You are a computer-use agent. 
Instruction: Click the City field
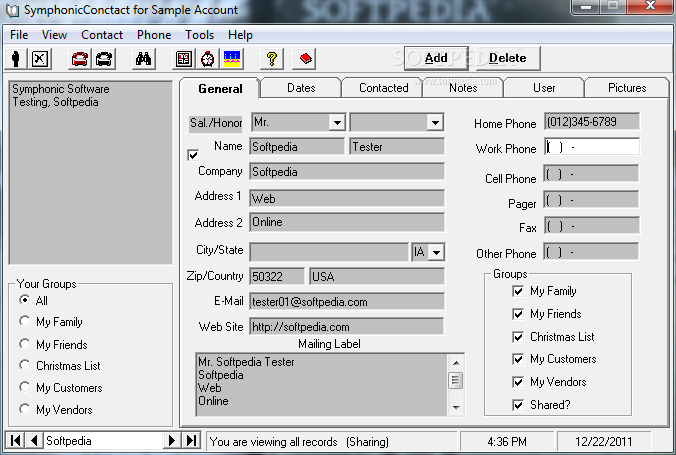[x=329, y=252]
